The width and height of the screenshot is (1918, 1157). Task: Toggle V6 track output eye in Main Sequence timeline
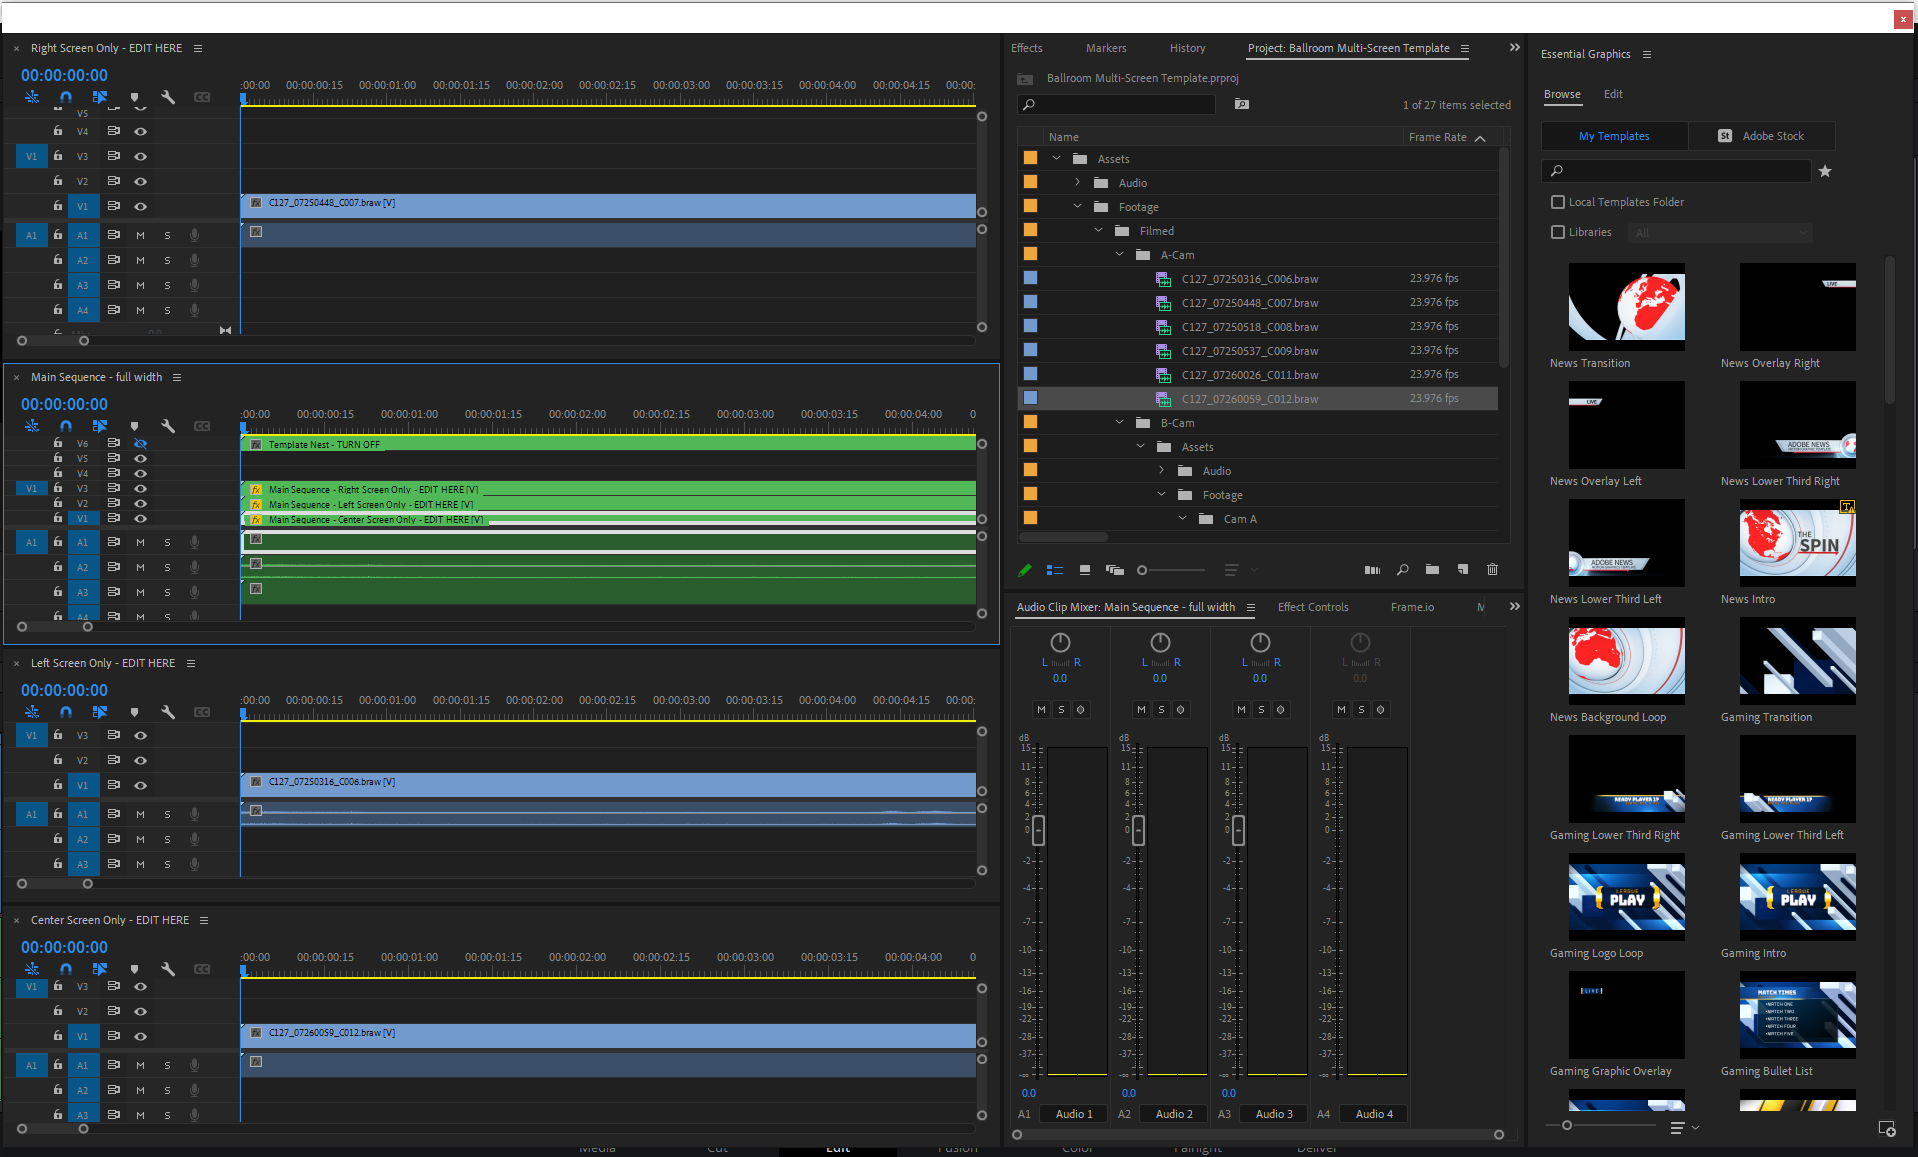pyautogui.click(x=141, y=443)
